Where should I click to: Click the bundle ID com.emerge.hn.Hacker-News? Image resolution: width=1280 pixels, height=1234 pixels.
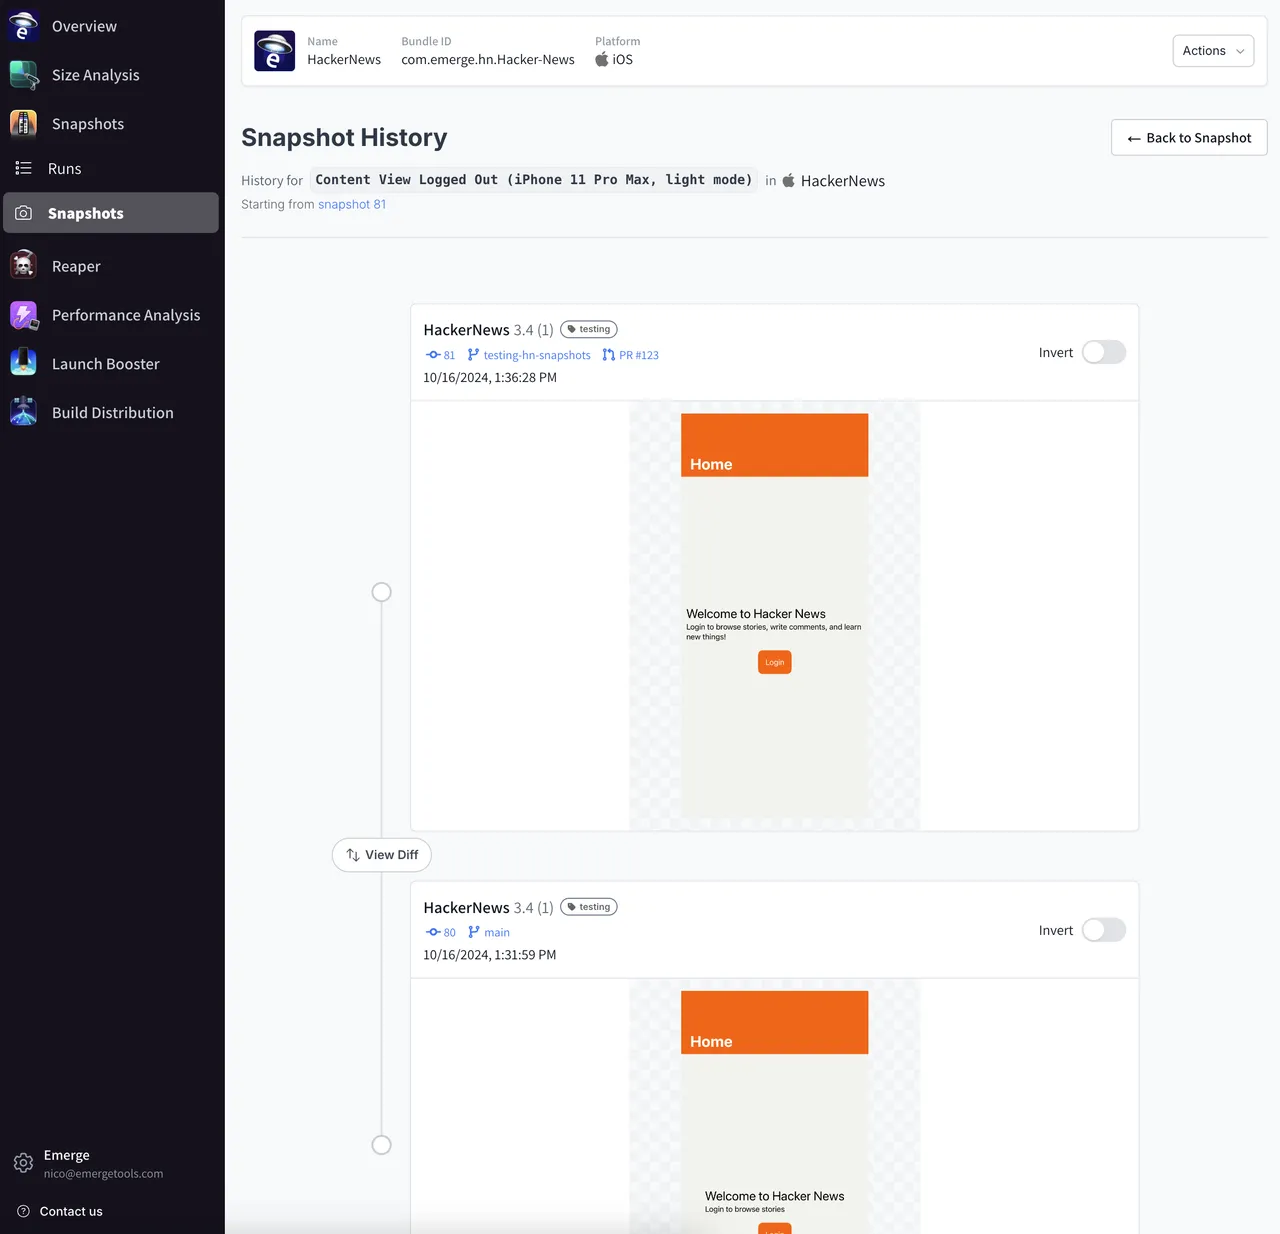[x=488, y=60]
